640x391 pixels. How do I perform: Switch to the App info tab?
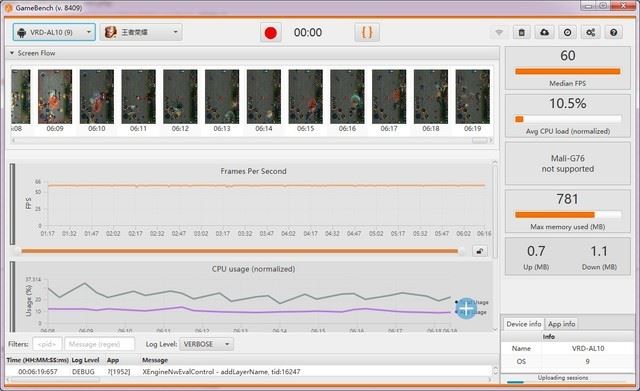[x=561, y=324]
